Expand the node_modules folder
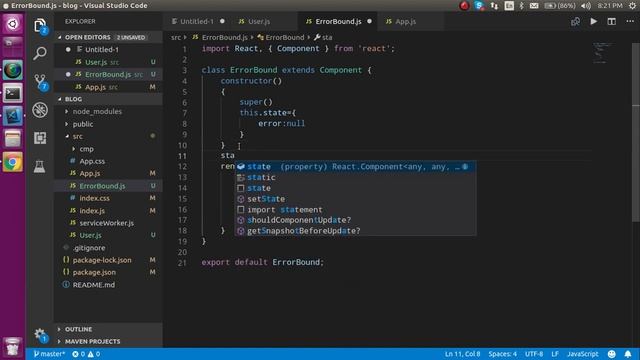This screenshot has width=640, height=360. pyautogui.click(x=109, y=111)
